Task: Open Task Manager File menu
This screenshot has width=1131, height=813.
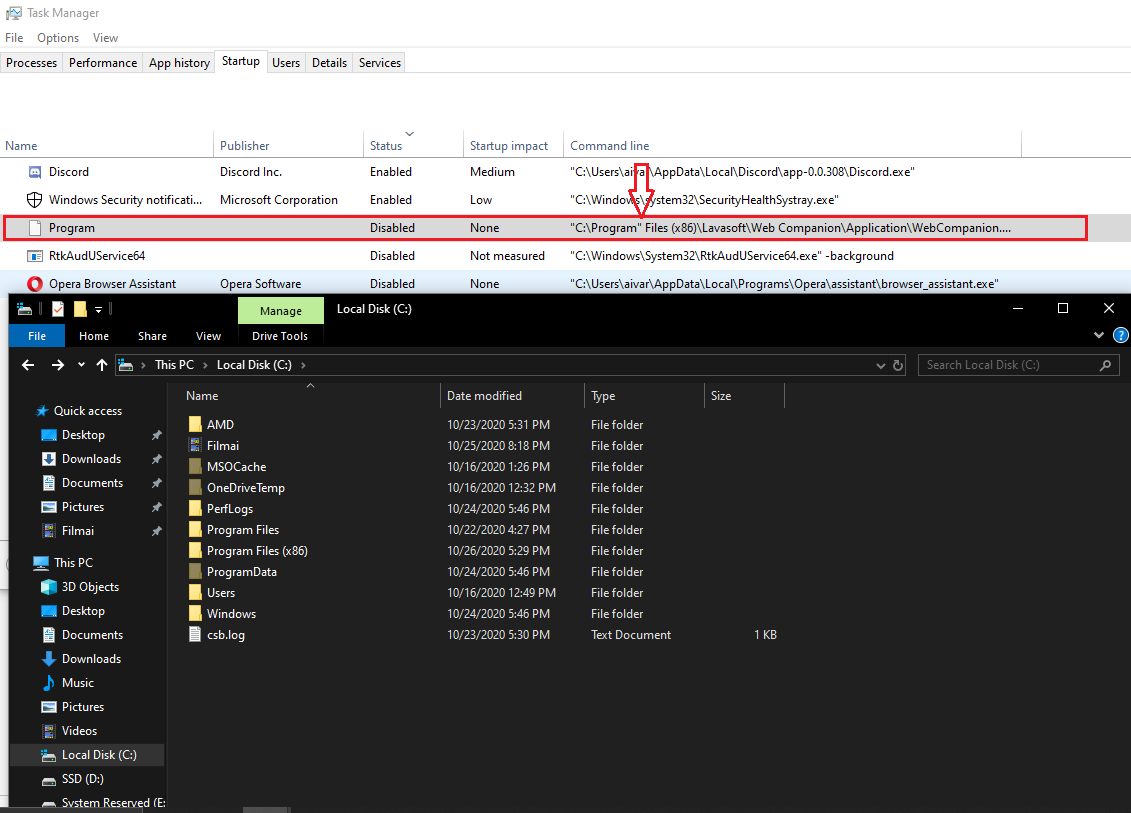Action: pos(14,38)
